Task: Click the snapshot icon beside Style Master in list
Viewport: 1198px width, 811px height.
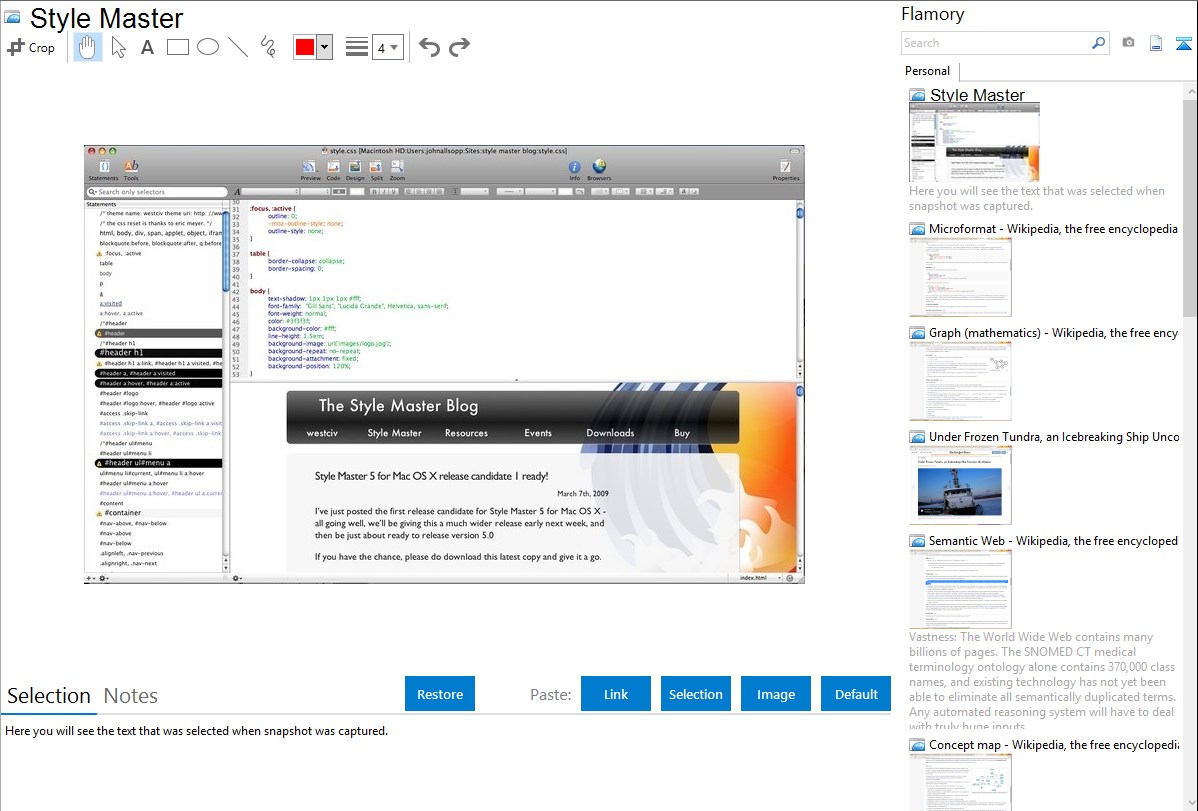Action: tap(917, 96)
